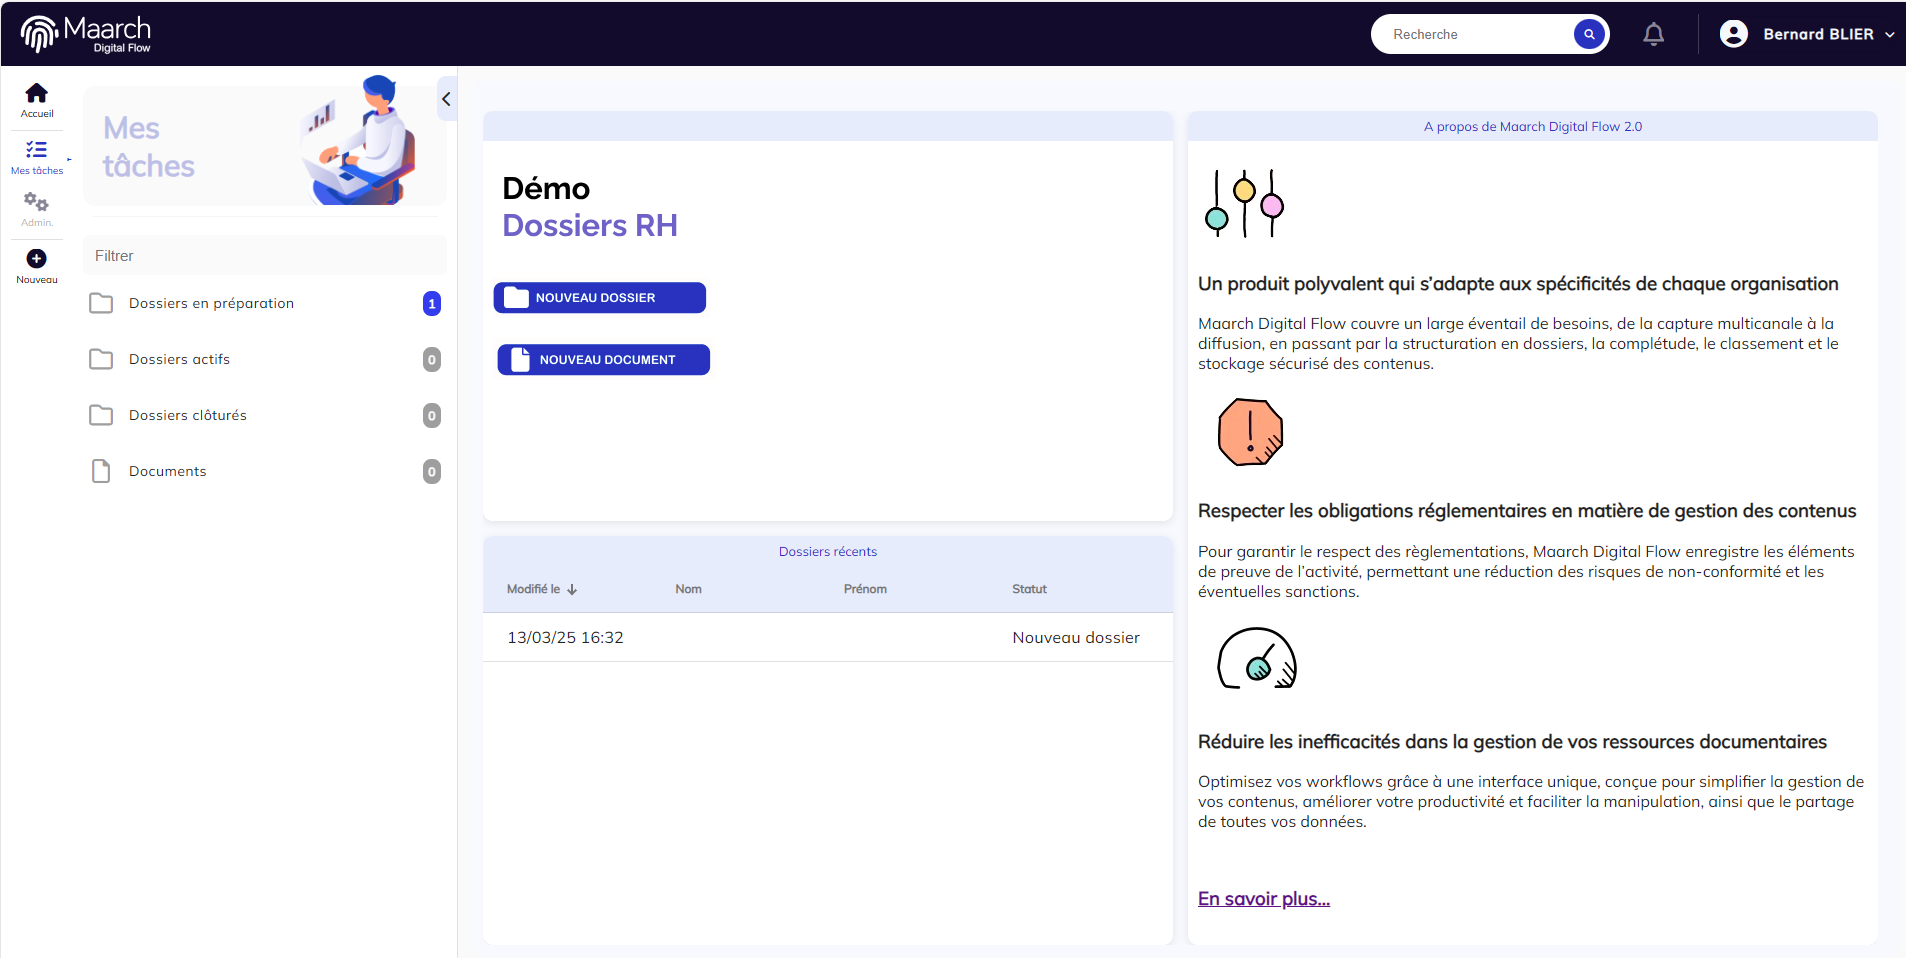Click the orange warning octagon icon
The image size is (1906, 958).
click(1250, 432)
